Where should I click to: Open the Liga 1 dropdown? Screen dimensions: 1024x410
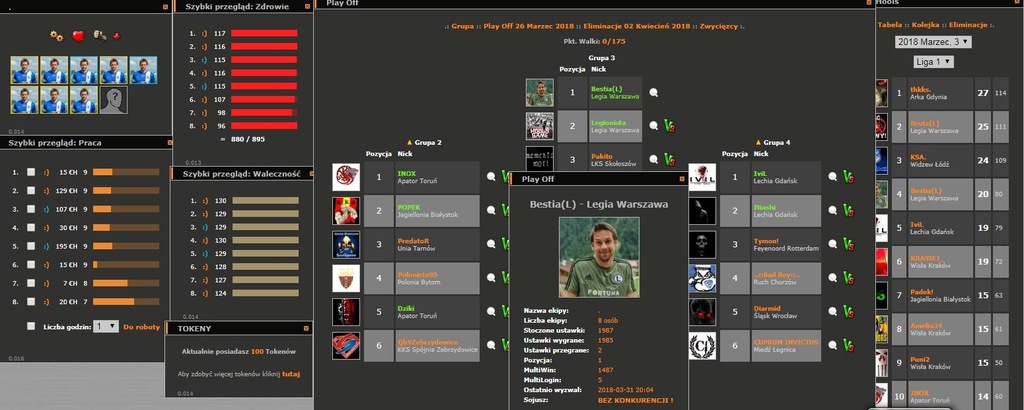click(933, 62)
